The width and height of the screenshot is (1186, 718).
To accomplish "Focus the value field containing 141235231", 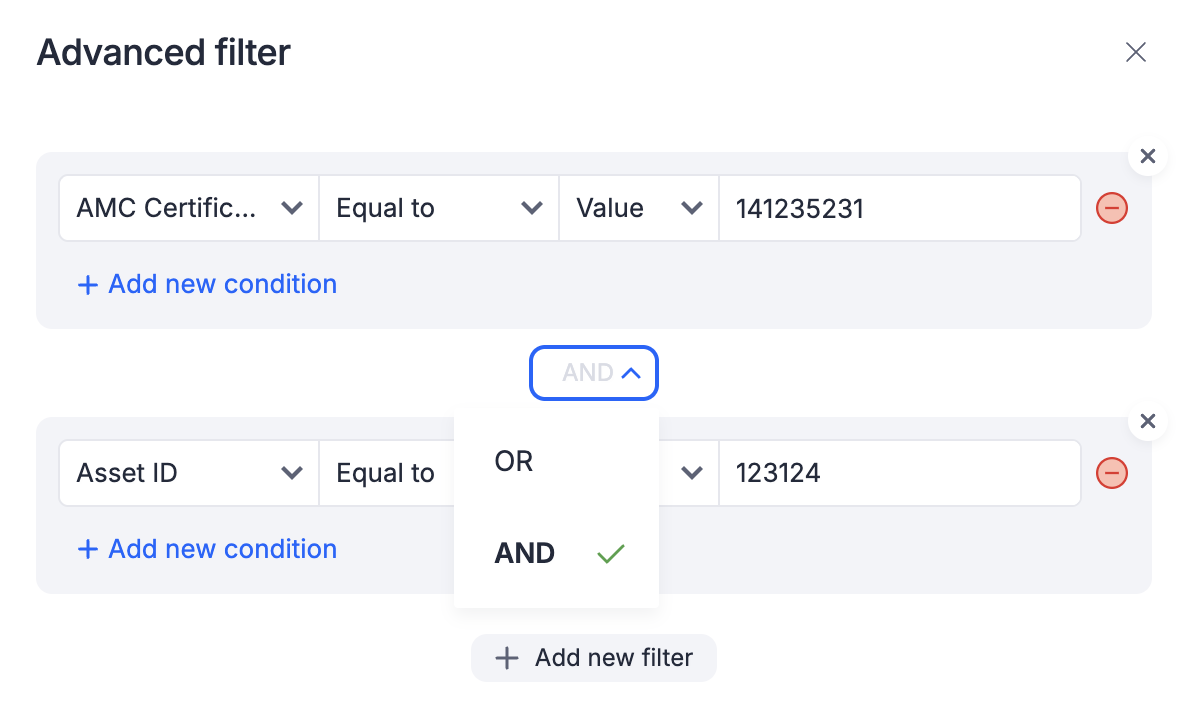I will point(899,208).
